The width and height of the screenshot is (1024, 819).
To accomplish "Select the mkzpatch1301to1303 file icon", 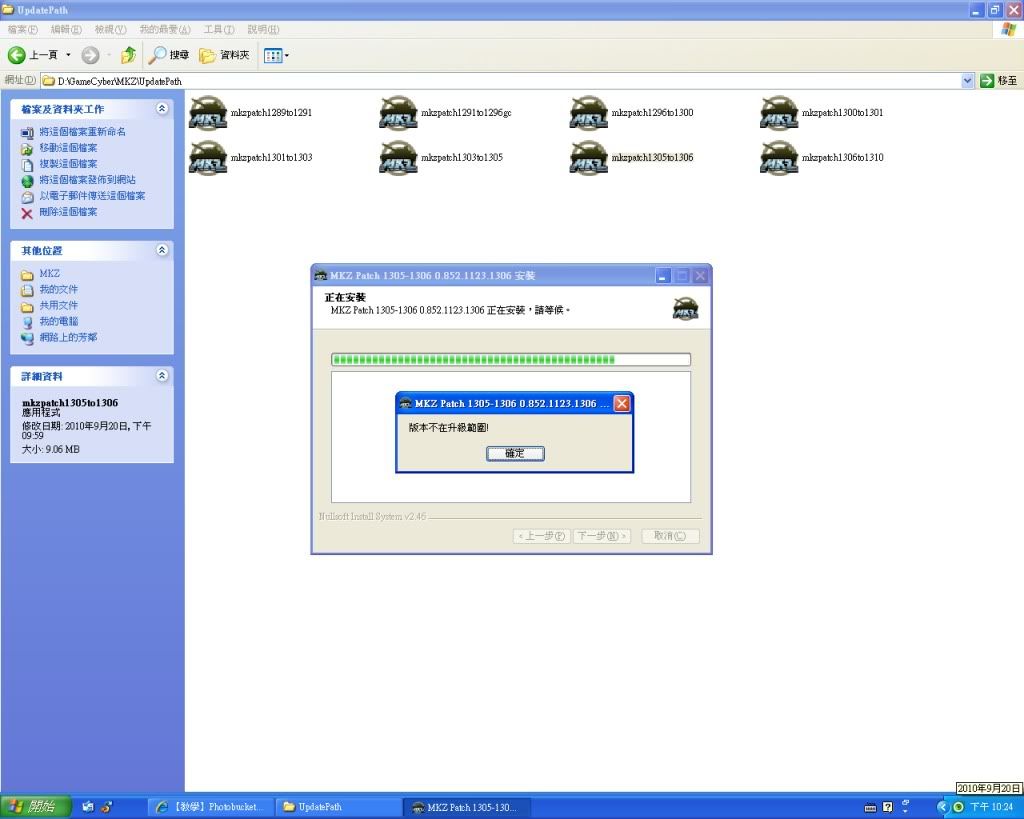I will click(208, 158).
